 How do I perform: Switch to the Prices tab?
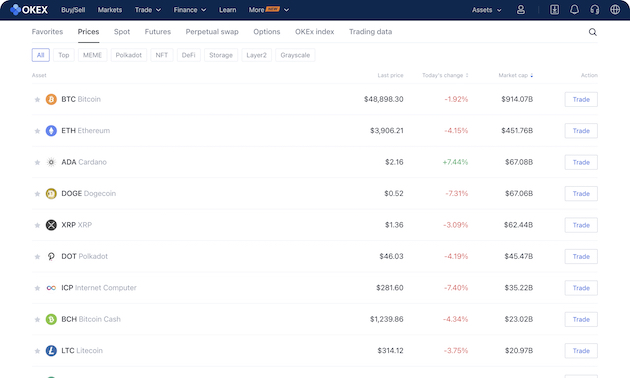88,32
